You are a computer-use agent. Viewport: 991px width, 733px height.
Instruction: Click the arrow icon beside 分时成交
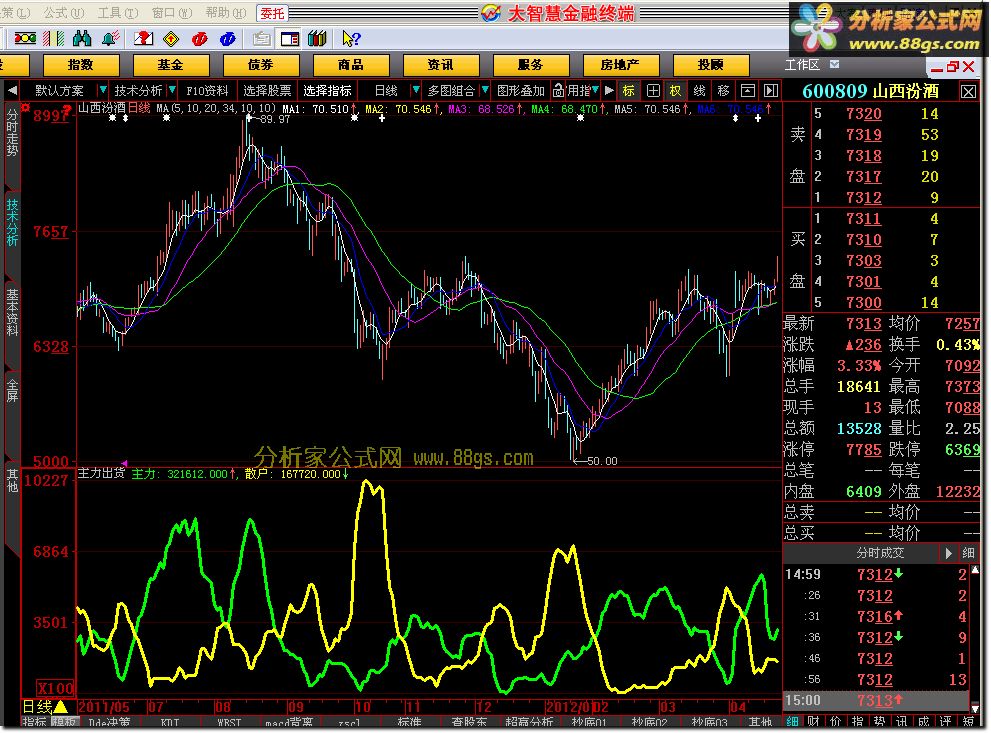tap(949, 554)
